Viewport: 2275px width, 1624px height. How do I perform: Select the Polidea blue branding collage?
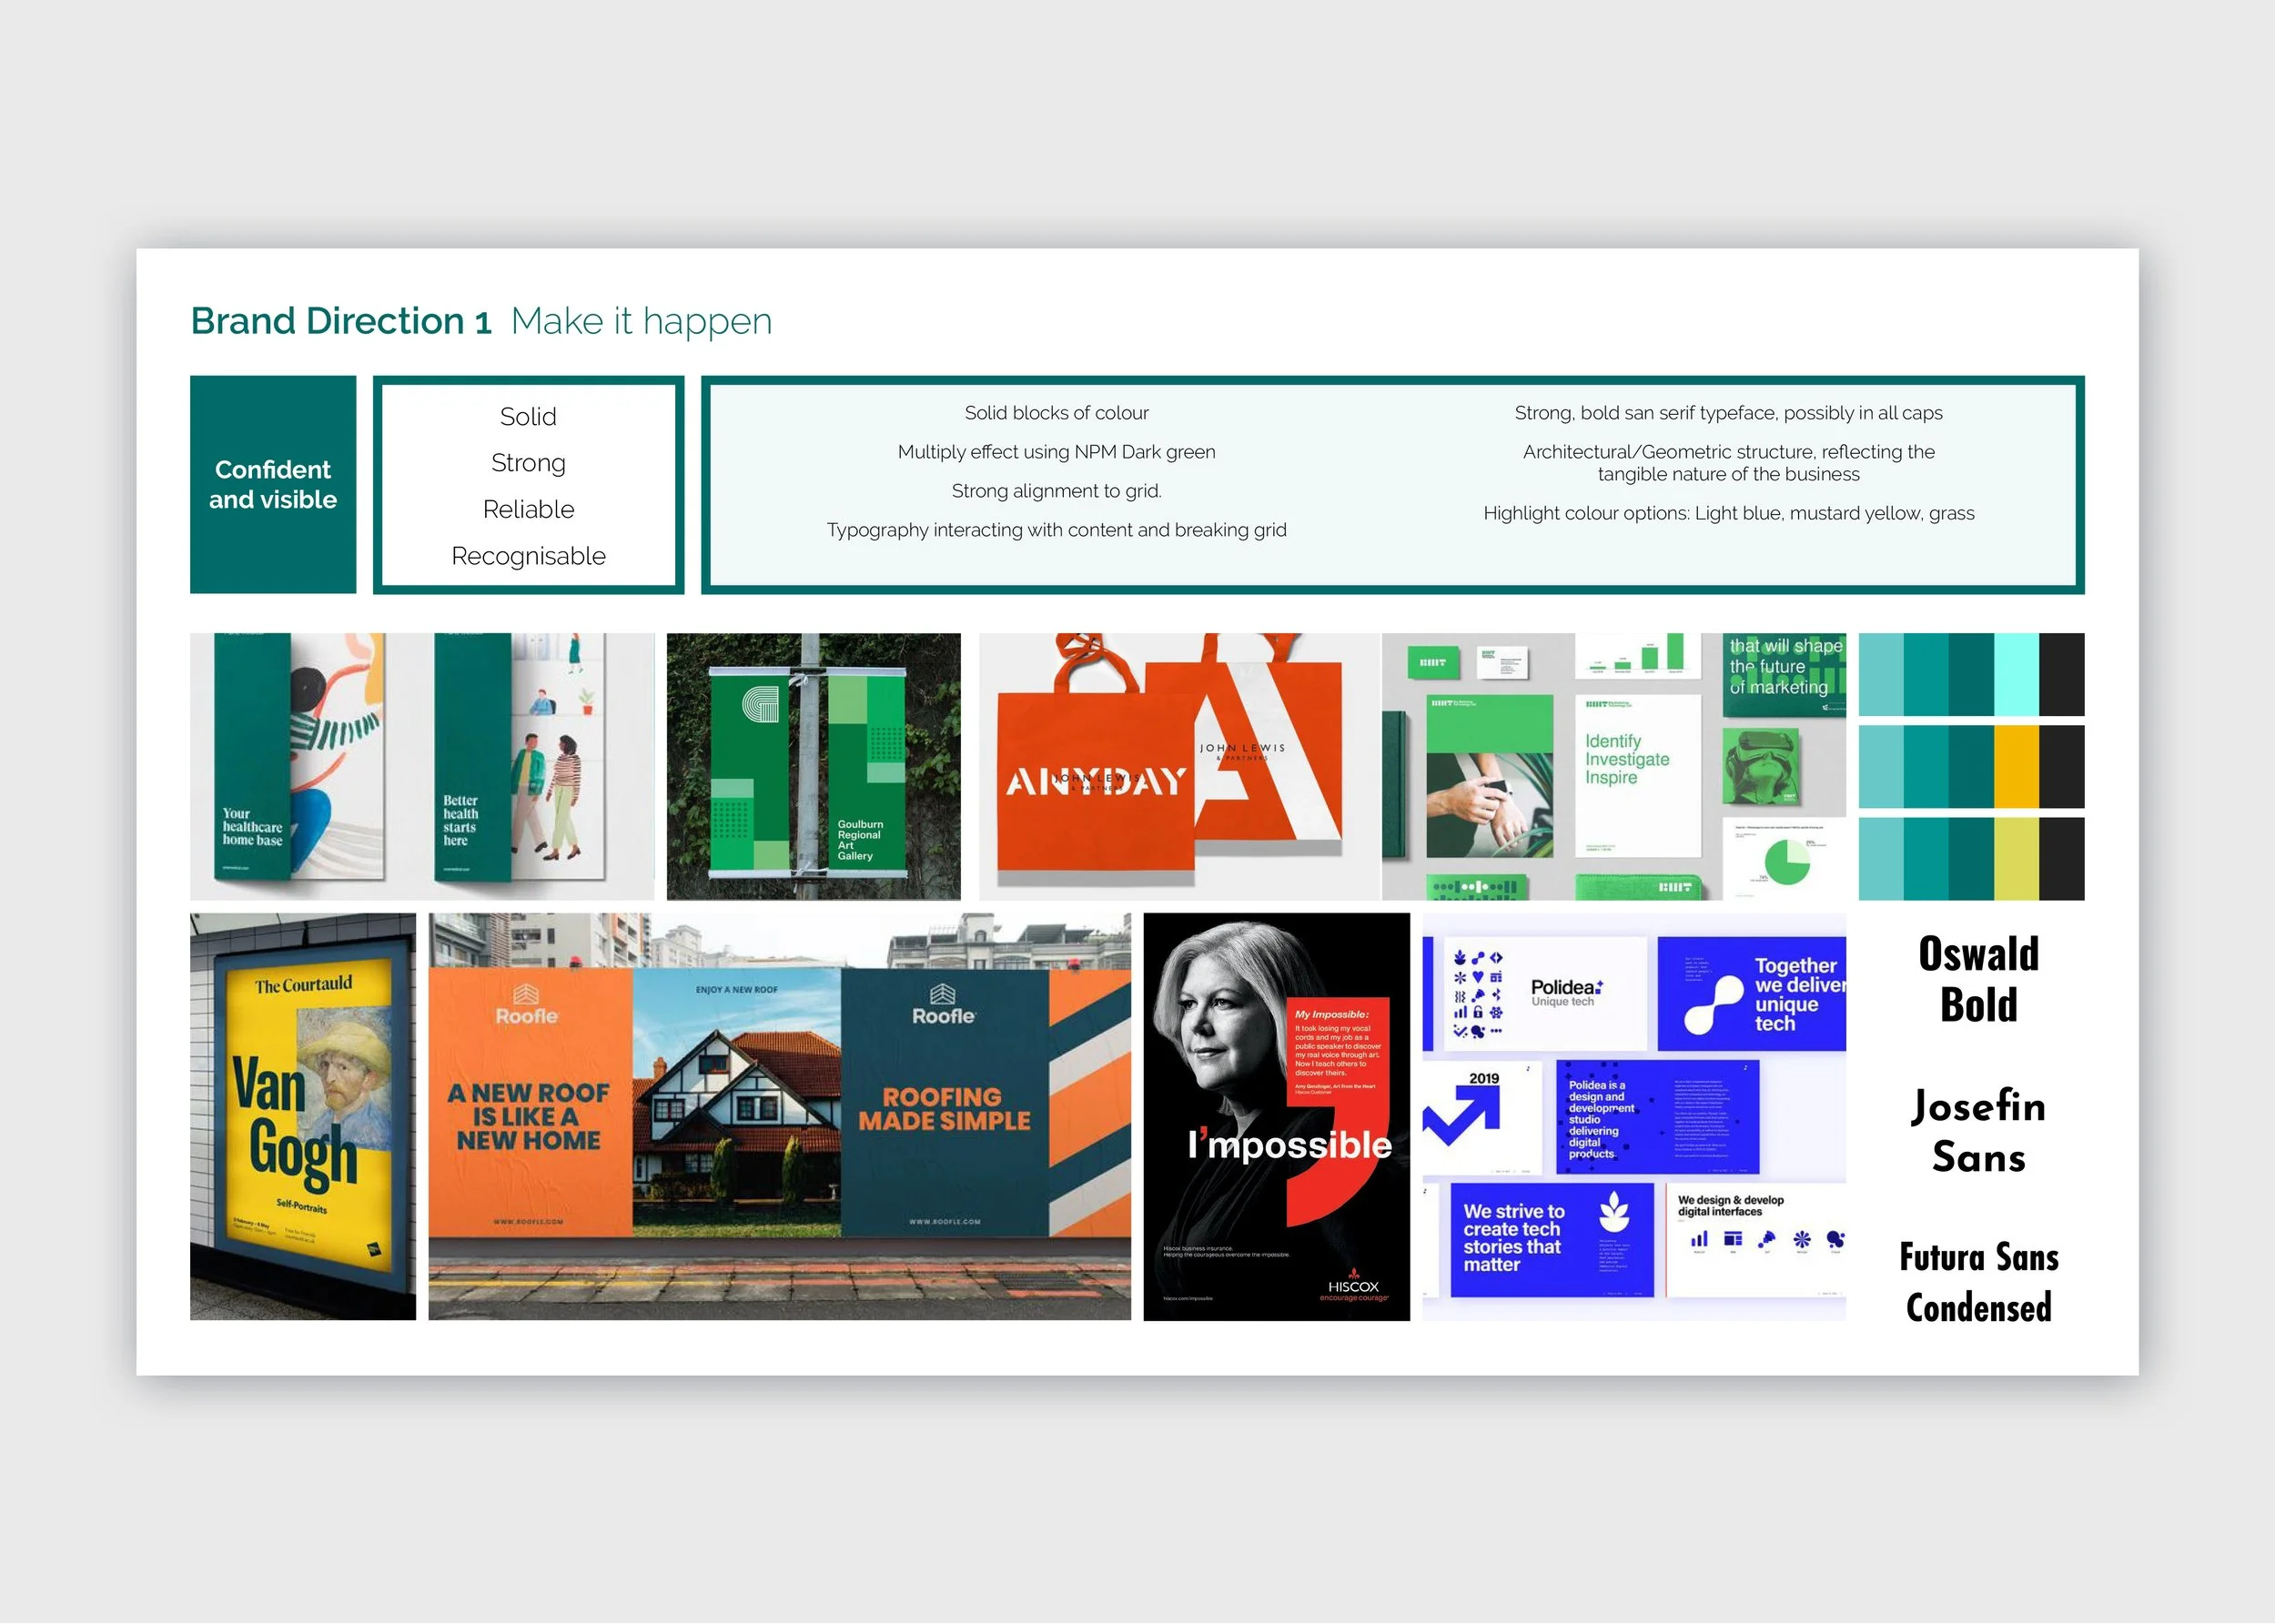(x=1633, y=1116)
